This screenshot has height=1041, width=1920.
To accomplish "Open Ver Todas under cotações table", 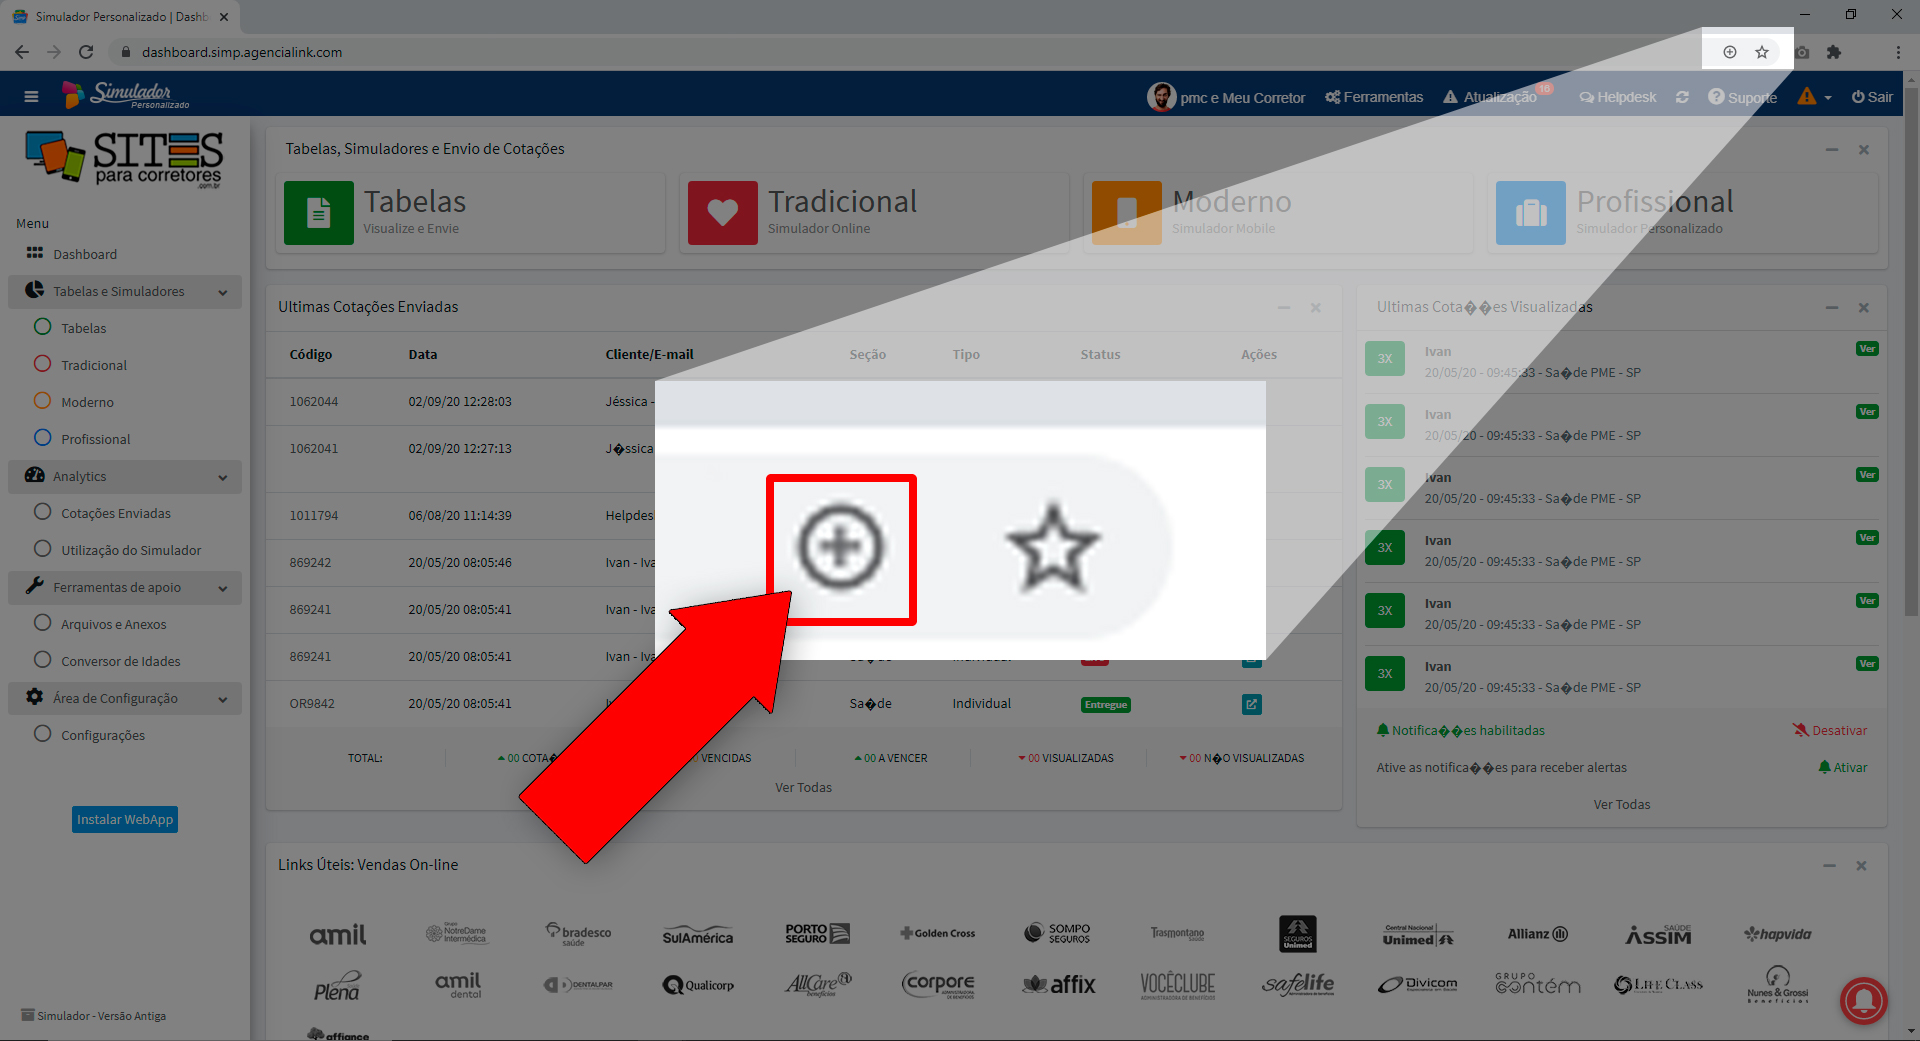I will (802, 787).
